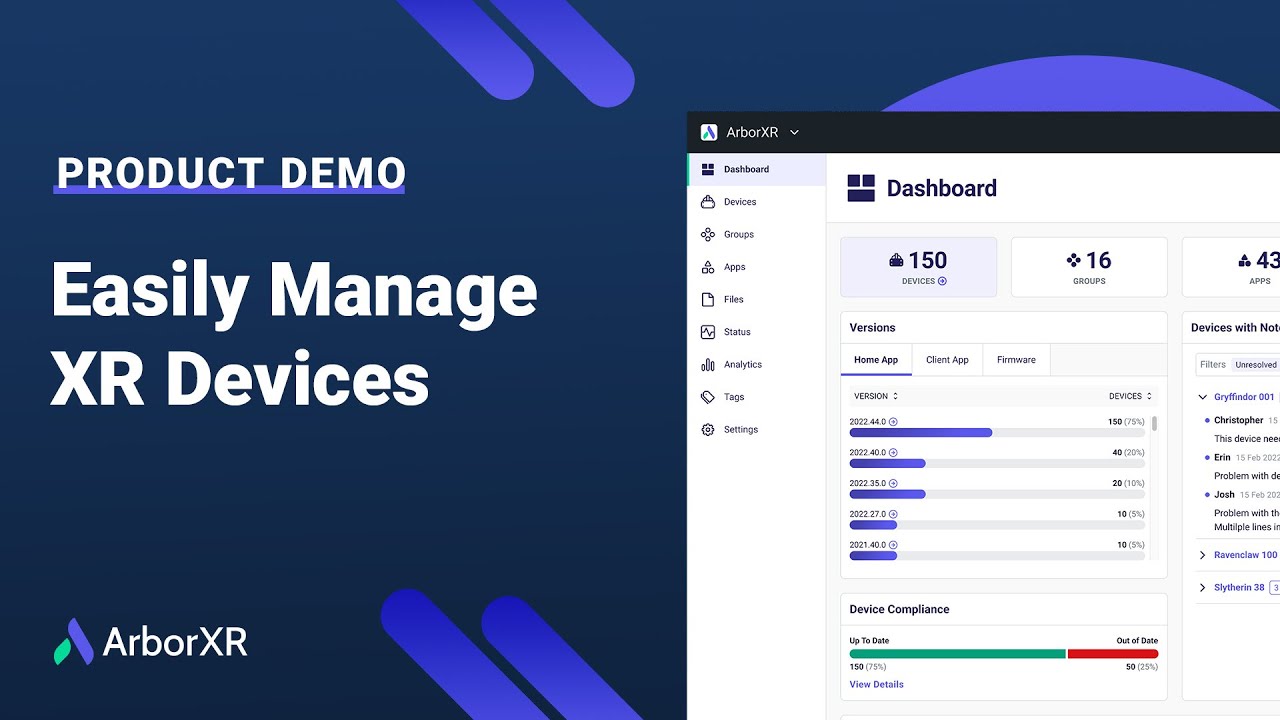Click the Dashboard page title icon

pyautogui.click(x=861, y=188)
